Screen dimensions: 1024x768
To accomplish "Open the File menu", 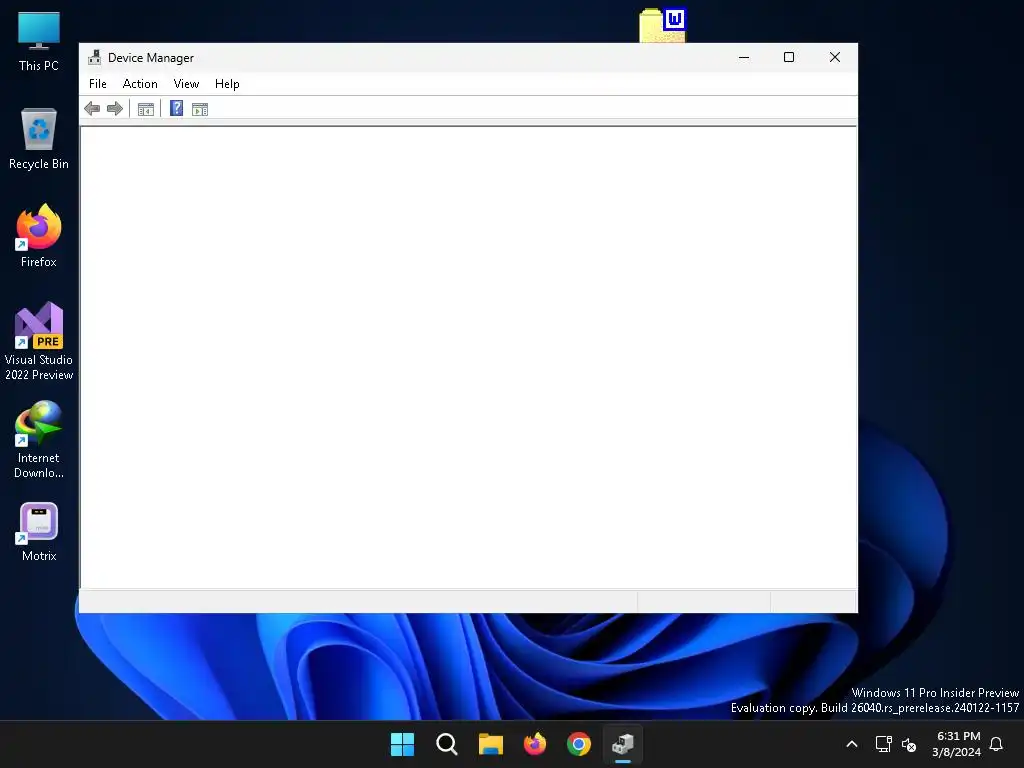I will 97,84.
